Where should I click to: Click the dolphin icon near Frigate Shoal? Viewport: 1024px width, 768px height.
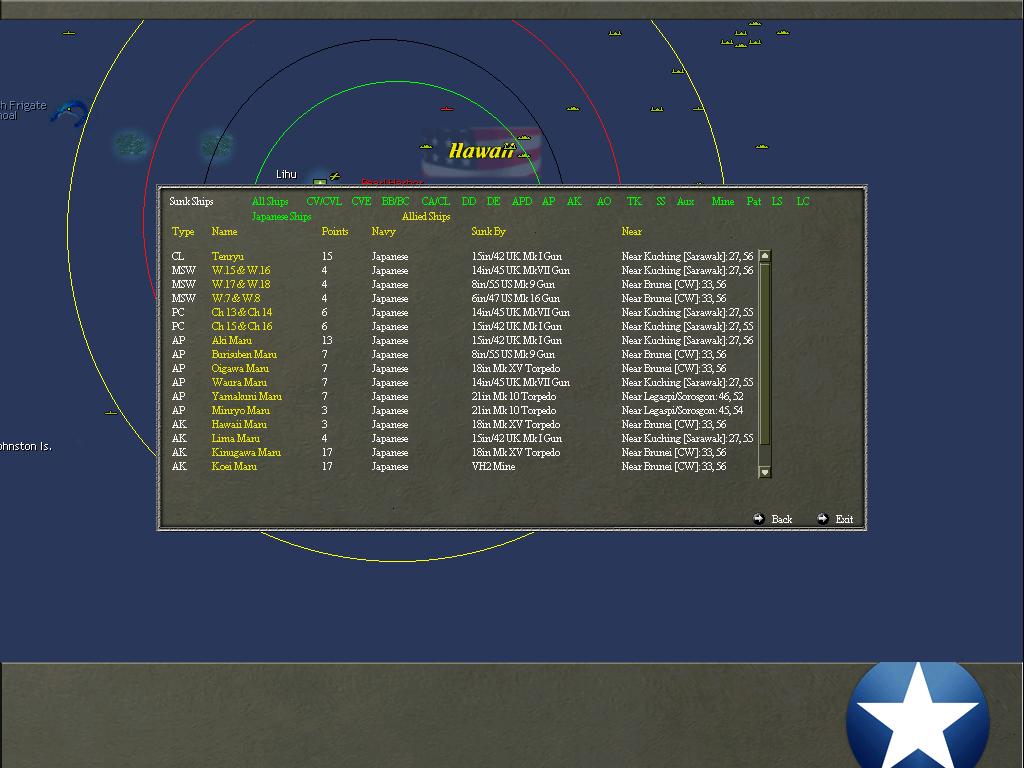[69, 112]
